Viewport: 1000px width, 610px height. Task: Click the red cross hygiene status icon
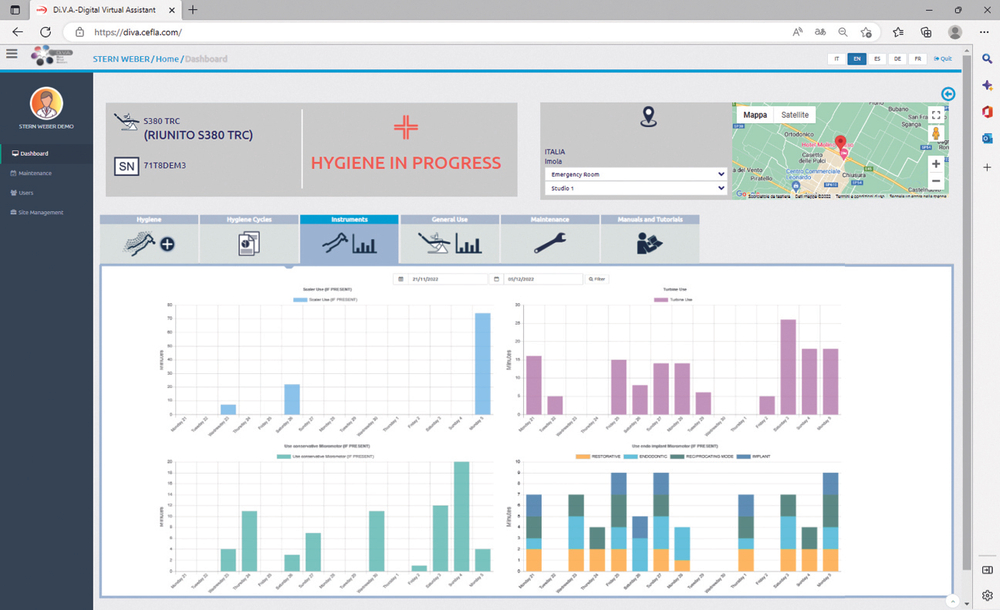coord(406,127)
